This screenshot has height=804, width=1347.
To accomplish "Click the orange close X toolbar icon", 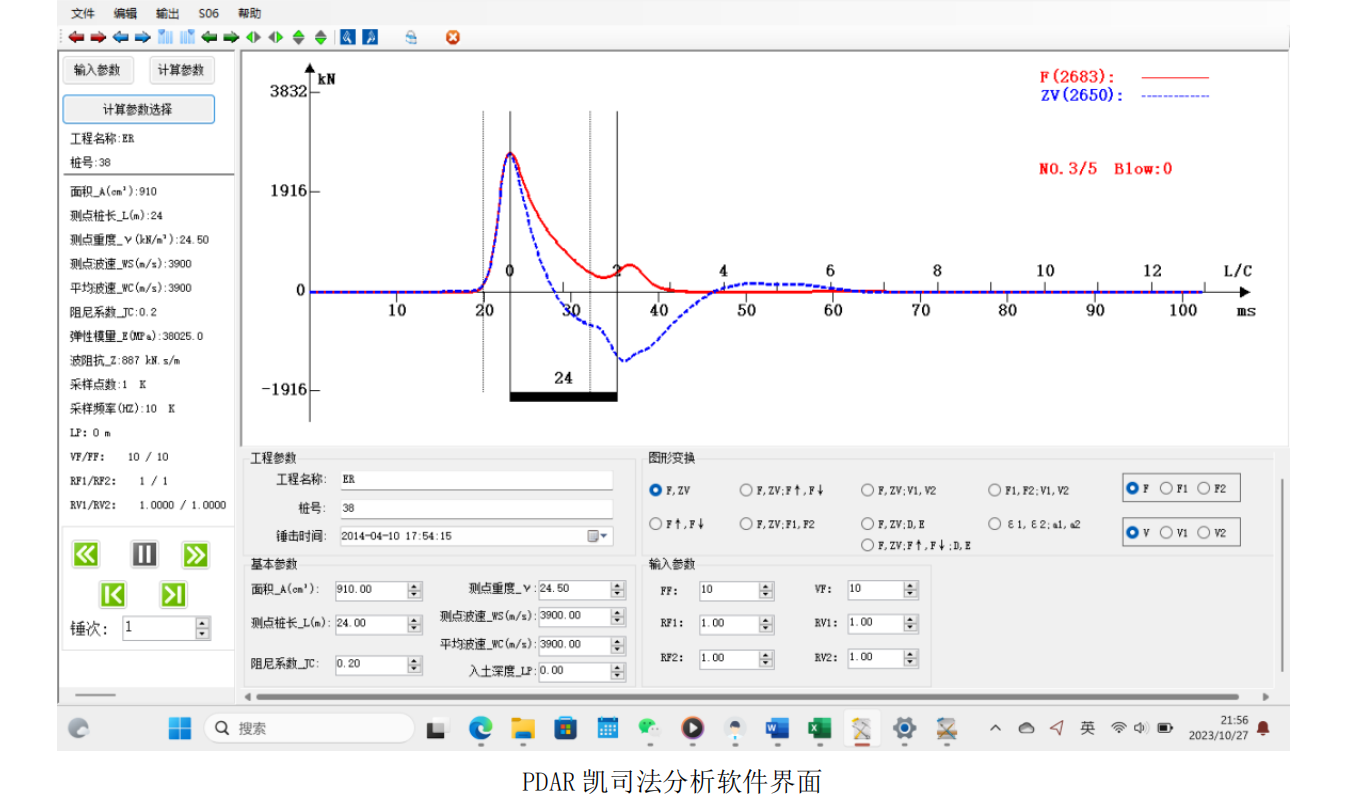I will pos(452,38).
